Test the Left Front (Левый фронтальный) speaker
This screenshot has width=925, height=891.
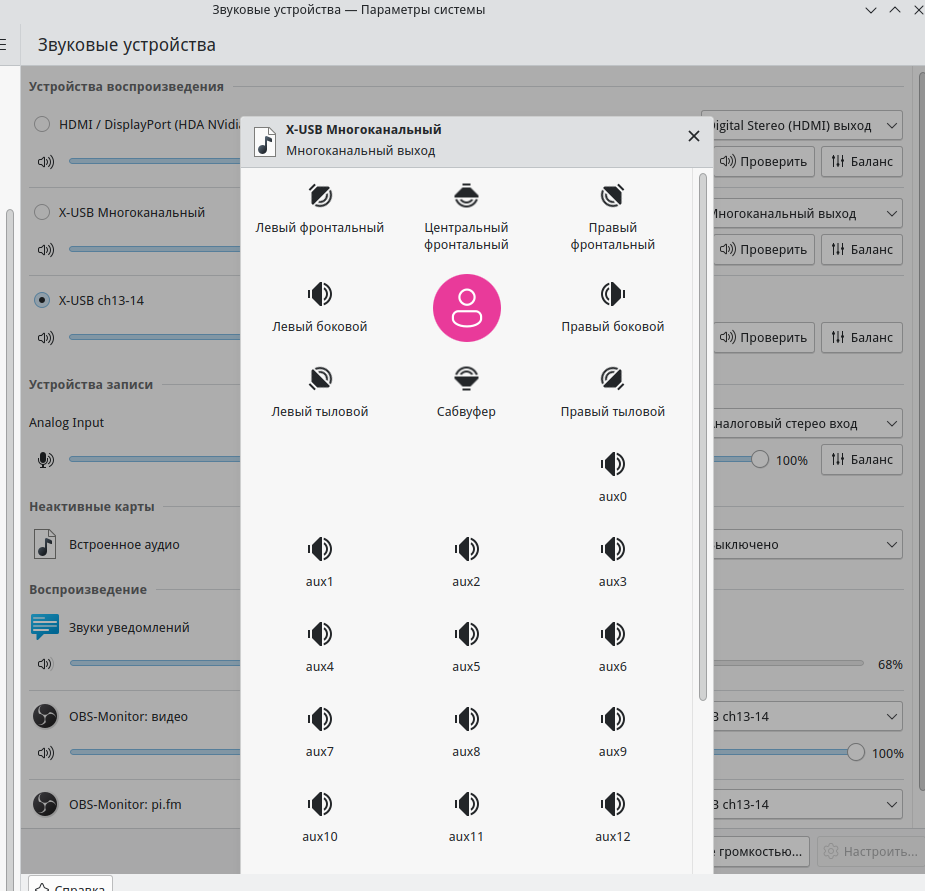coord(320,195)
